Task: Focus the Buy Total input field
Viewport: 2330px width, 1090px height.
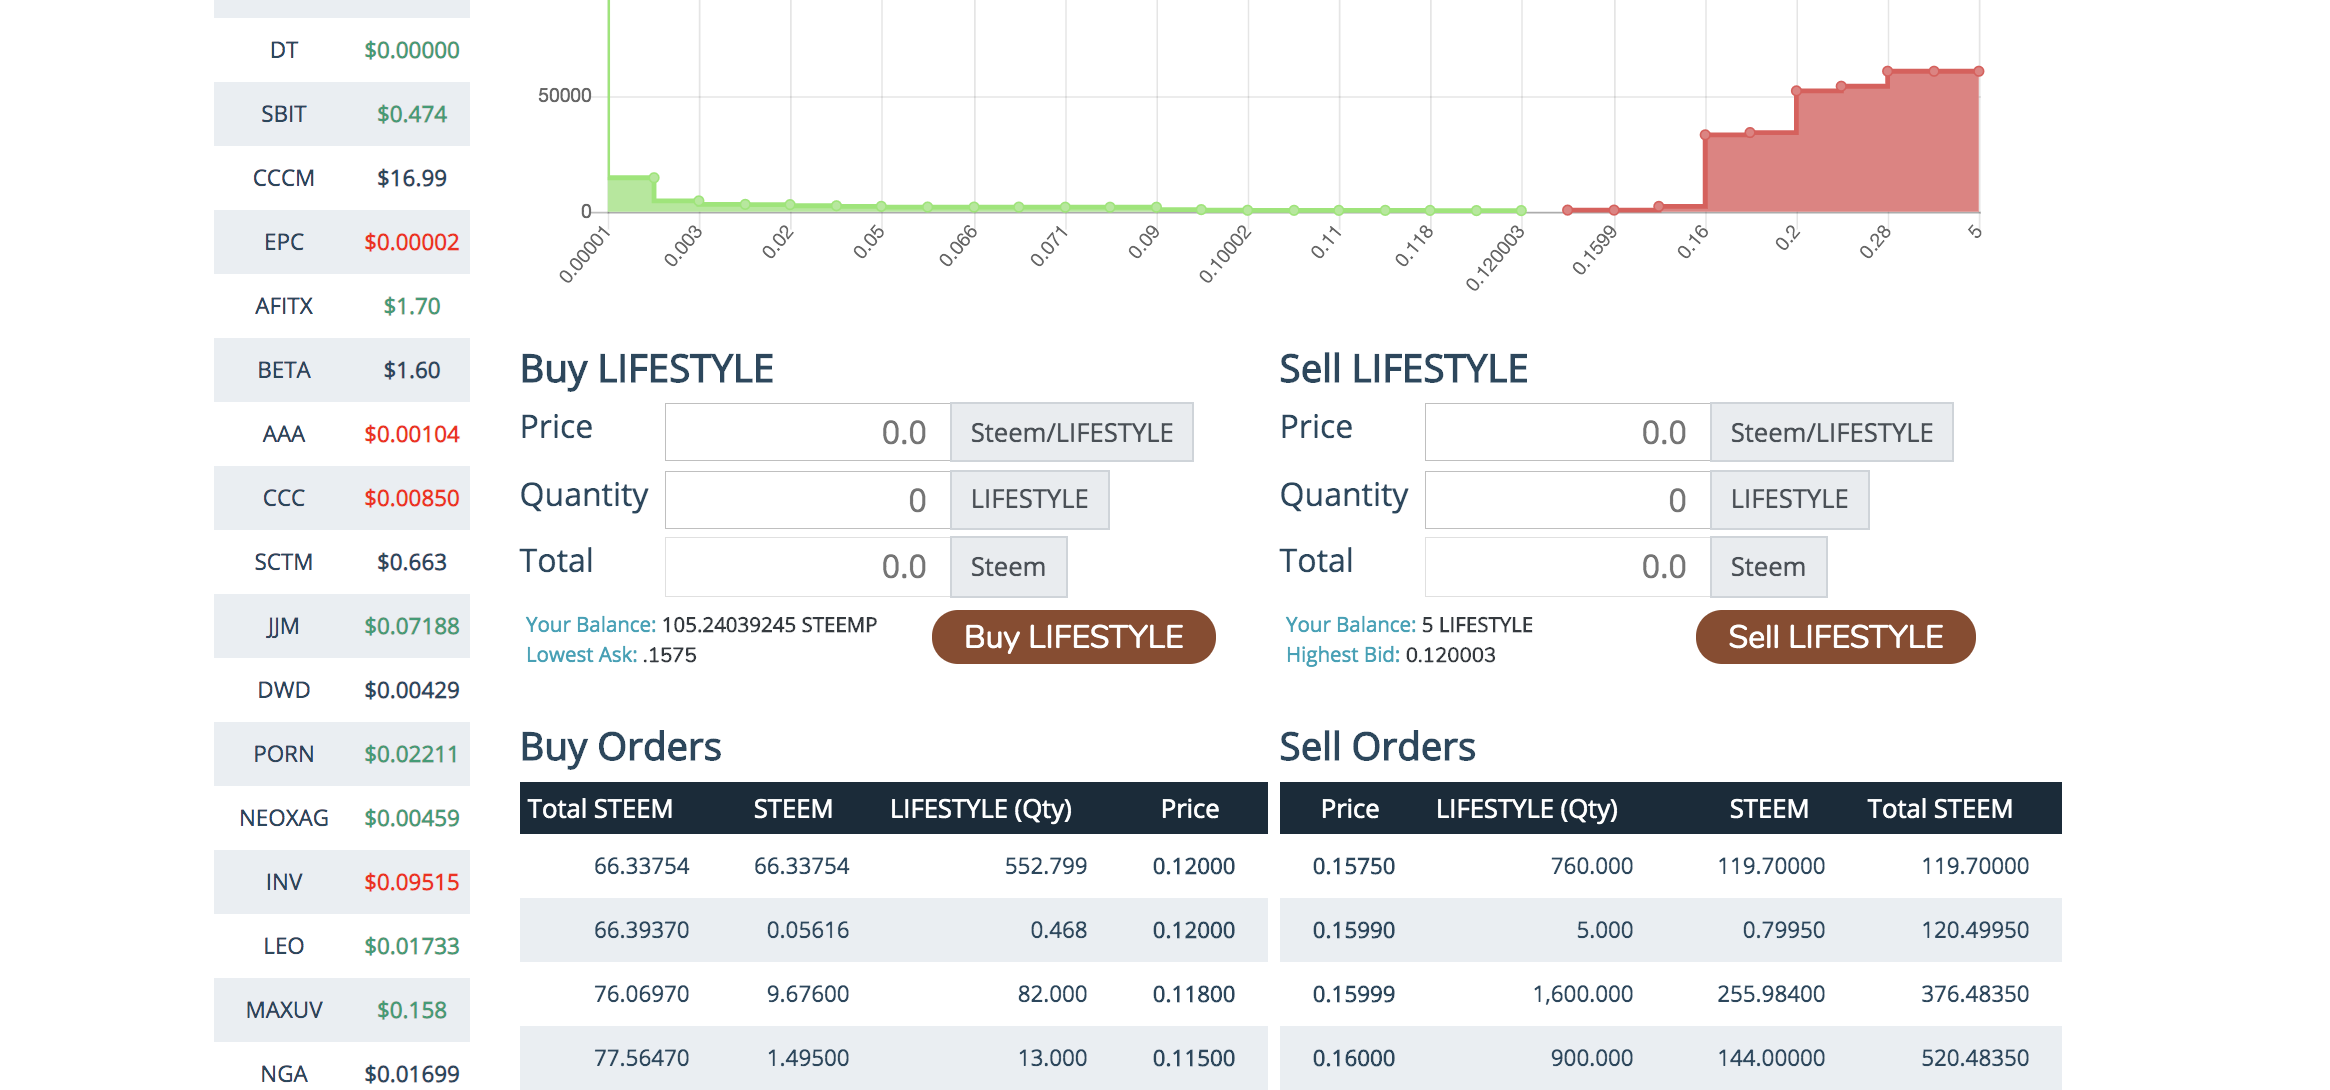Action: point(808,566)
